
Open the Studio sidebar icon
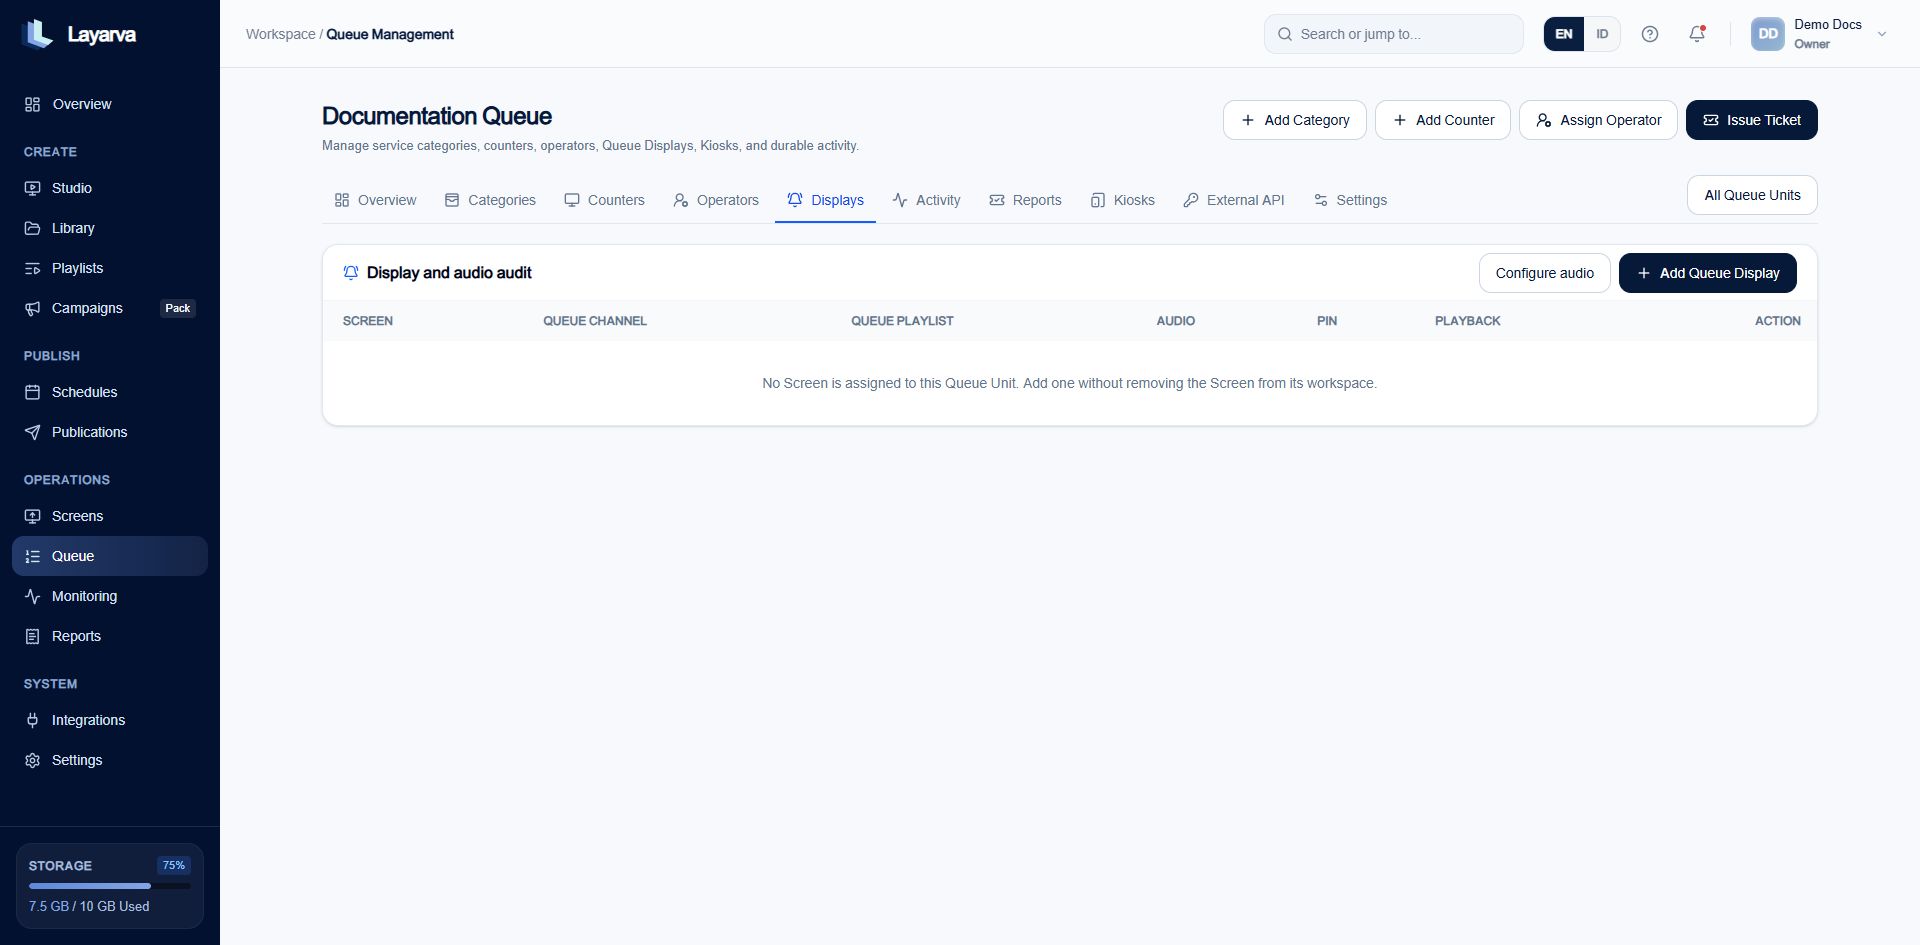coord(32,188)
